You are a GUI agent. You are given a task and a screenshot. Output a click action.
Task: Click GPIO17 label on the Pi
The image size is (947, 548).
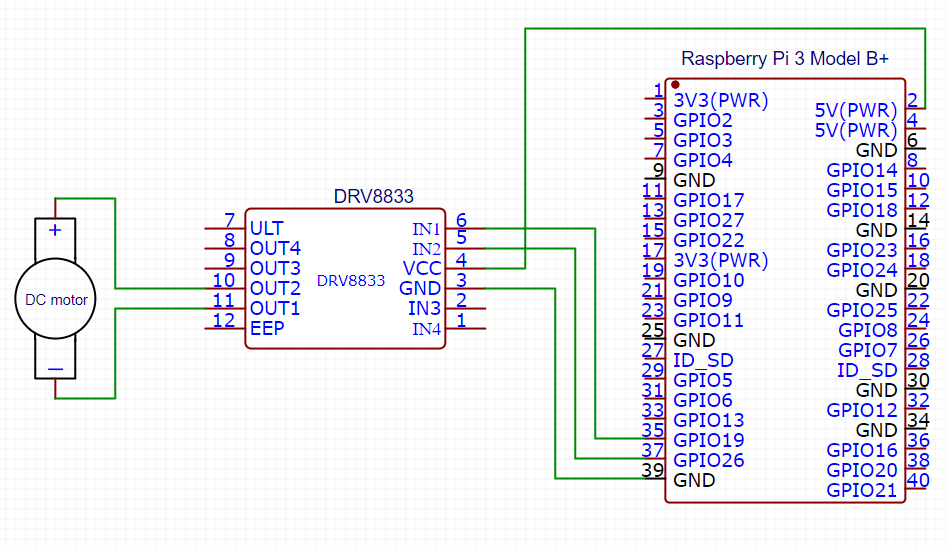[x=708, y=200]
